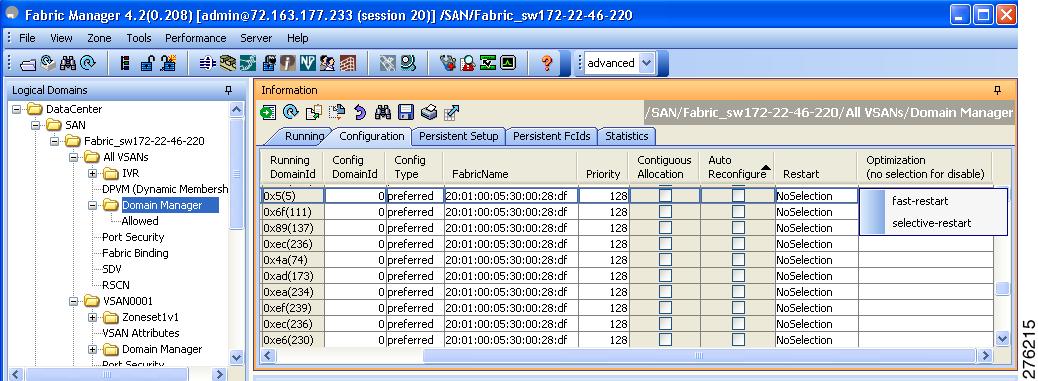Click the blue padlock icon in main toolbar
This screenshot has height=381, width=1038.
pos(147,64)
